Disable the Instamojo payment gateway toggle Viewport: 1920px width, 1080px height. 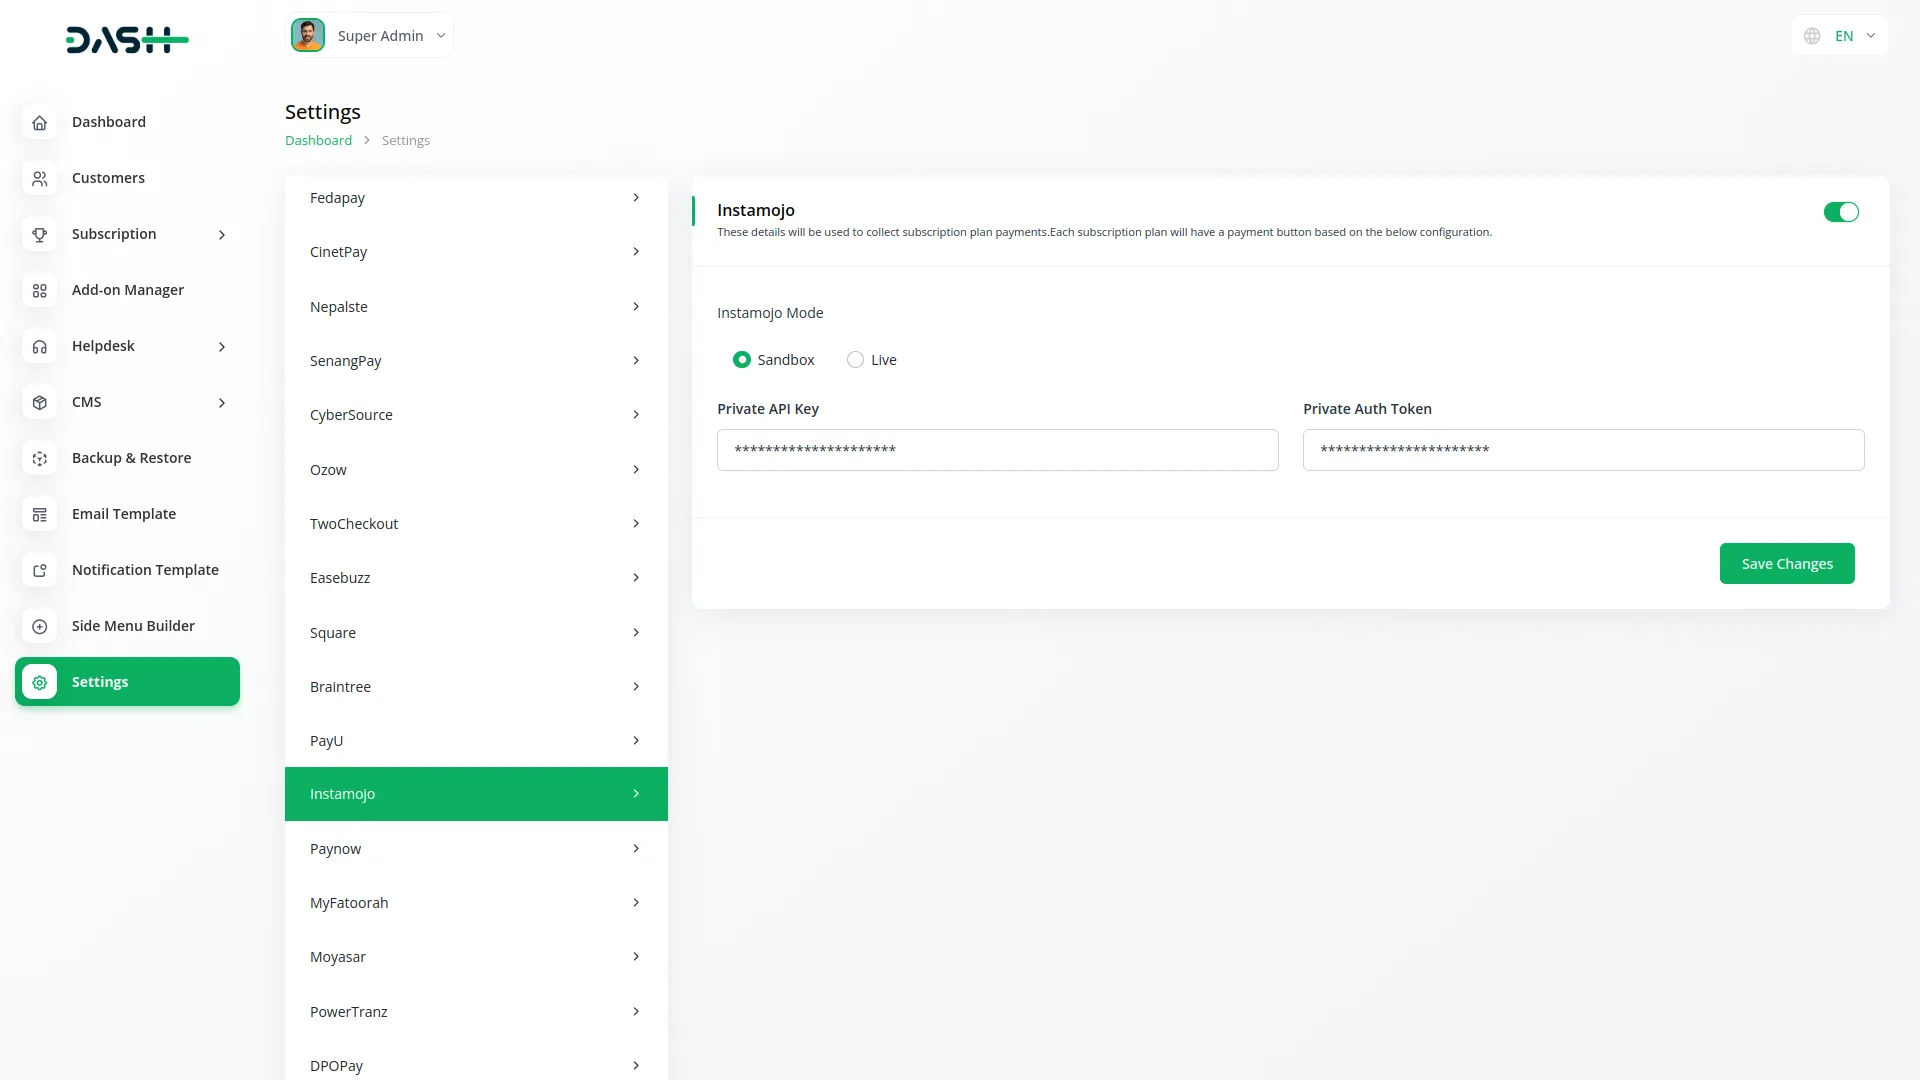tap(1840, 212)
